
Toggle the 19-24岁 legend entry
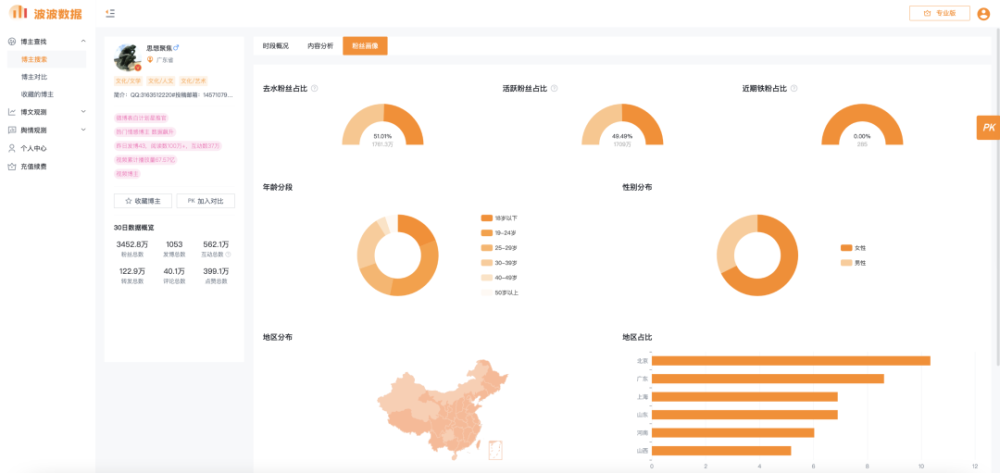pyautogui.click(x=499, y=233)
